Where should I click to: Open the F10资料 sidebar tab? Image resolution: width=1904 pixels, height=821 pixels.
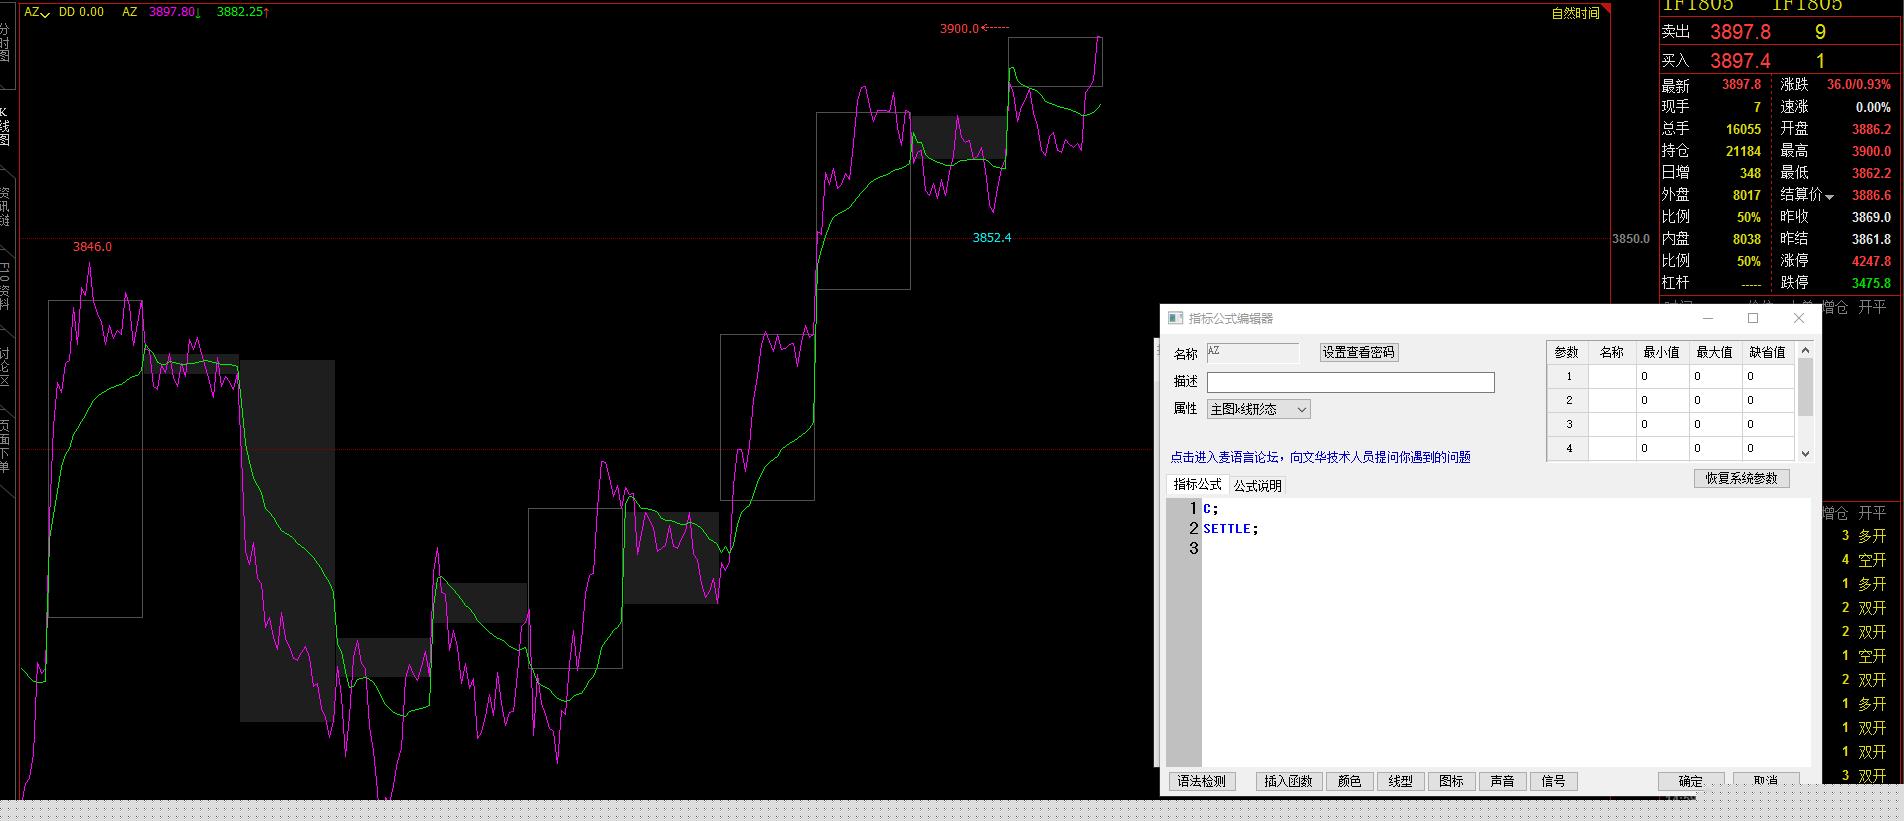(5, 286)
